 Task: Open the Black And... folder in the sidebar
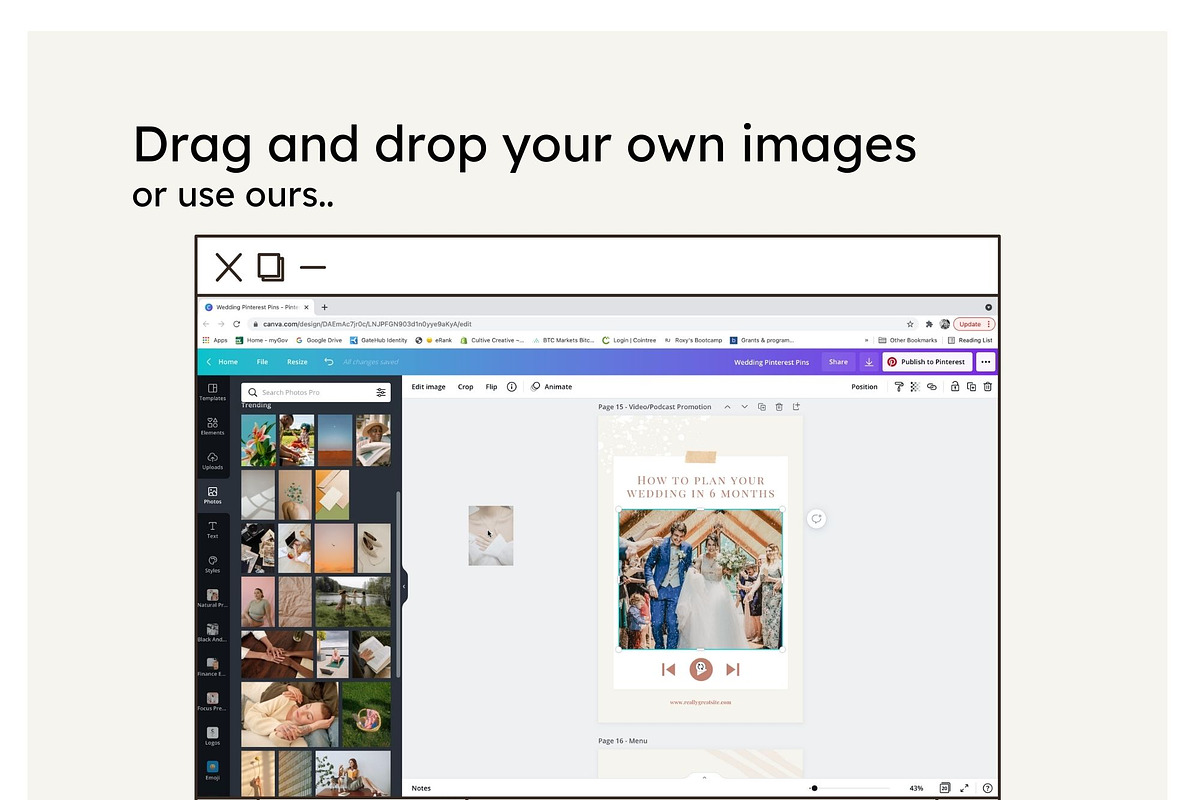(x=212, y=633)
